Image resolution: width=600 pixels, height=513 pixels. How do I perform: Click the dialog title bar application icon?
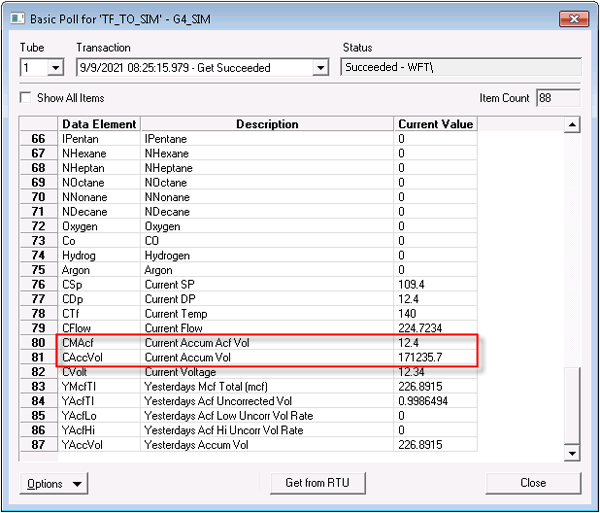17,18
